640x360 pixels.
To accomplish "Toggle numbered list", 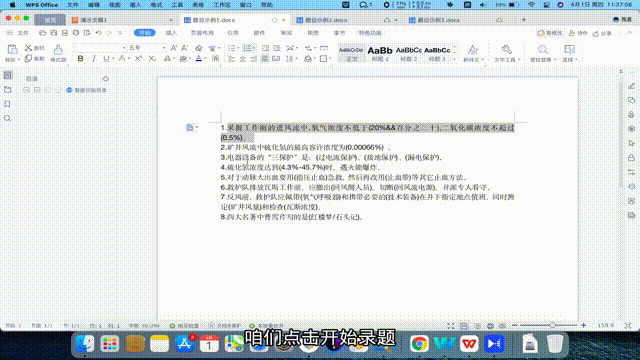I will coord(247,48).
